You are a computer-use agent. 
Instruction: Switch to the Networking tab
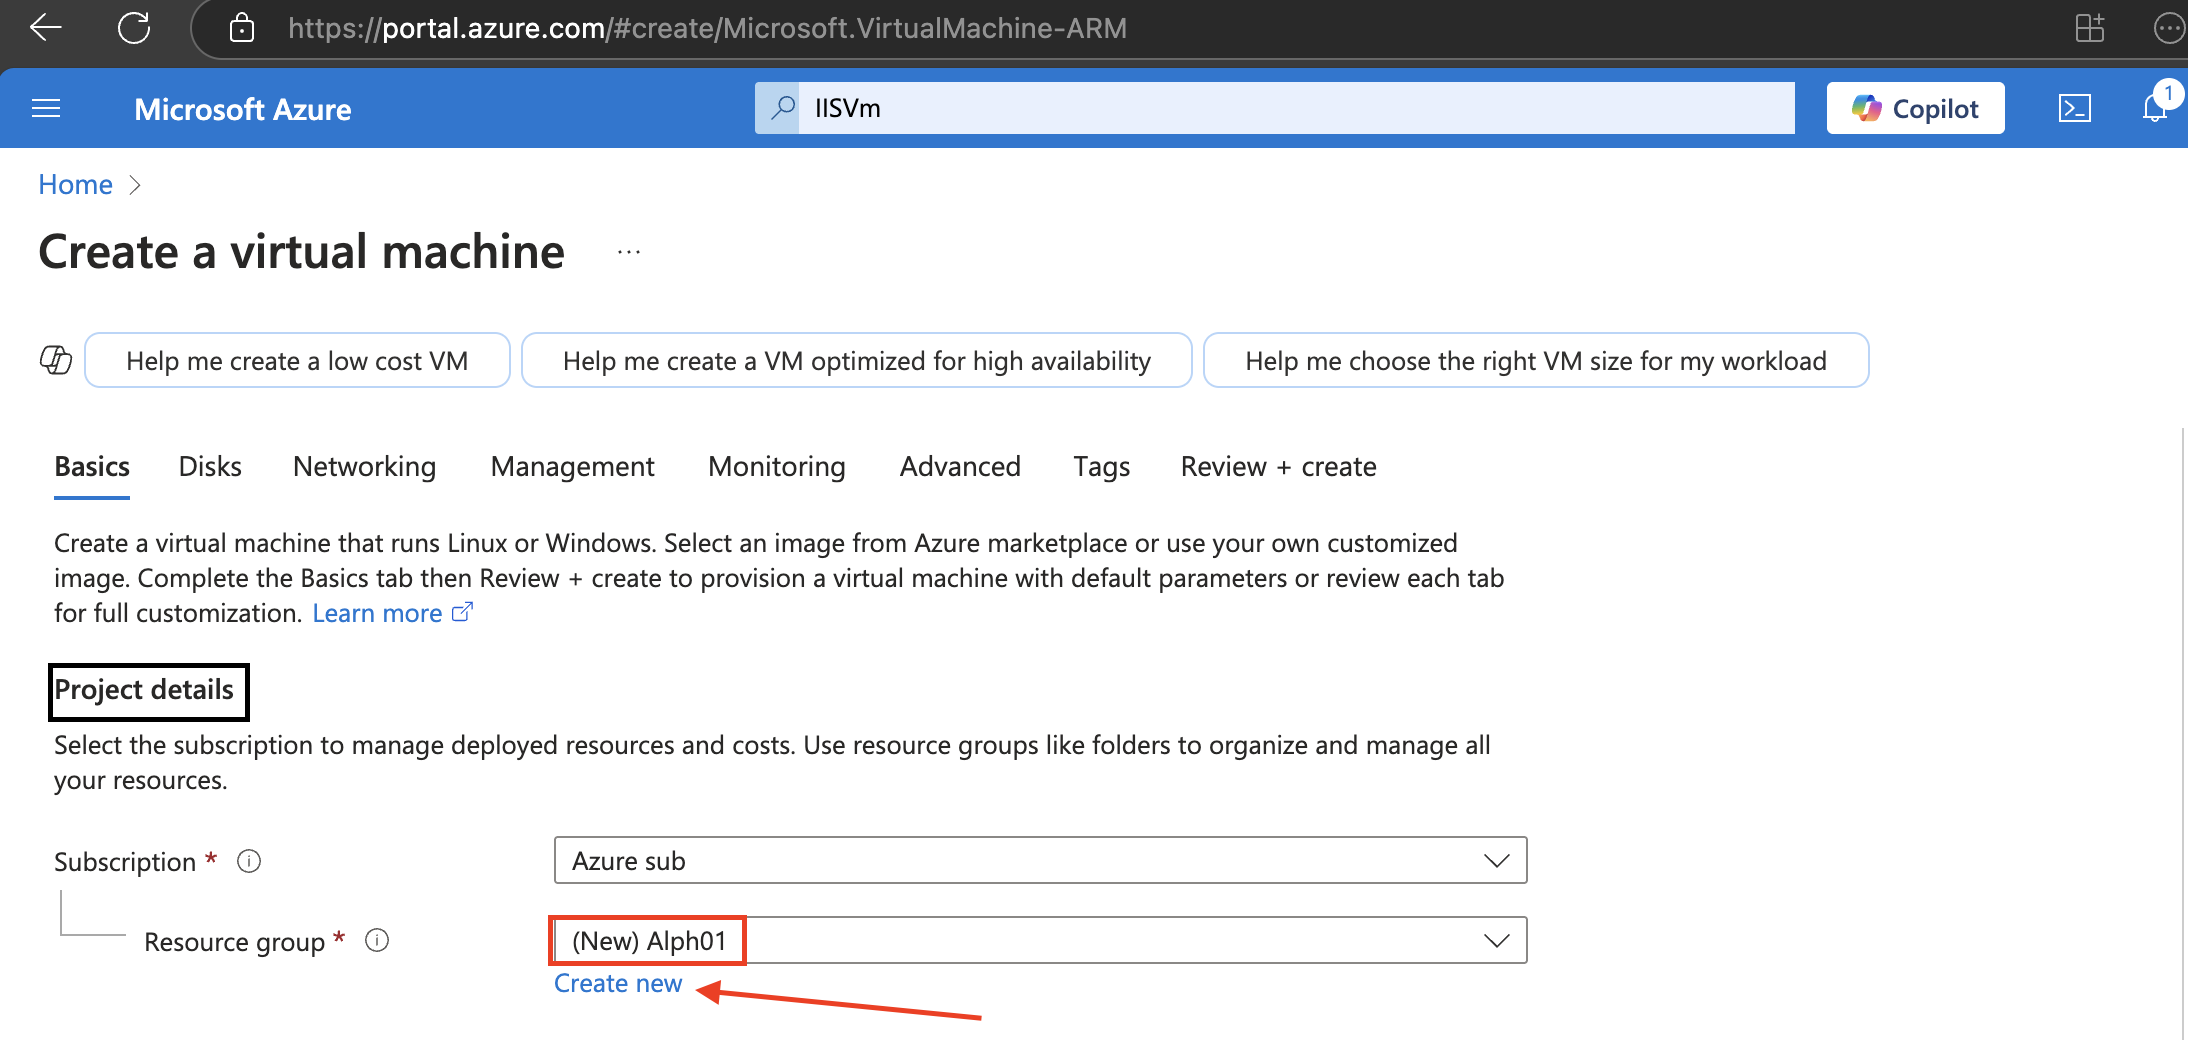364,467
